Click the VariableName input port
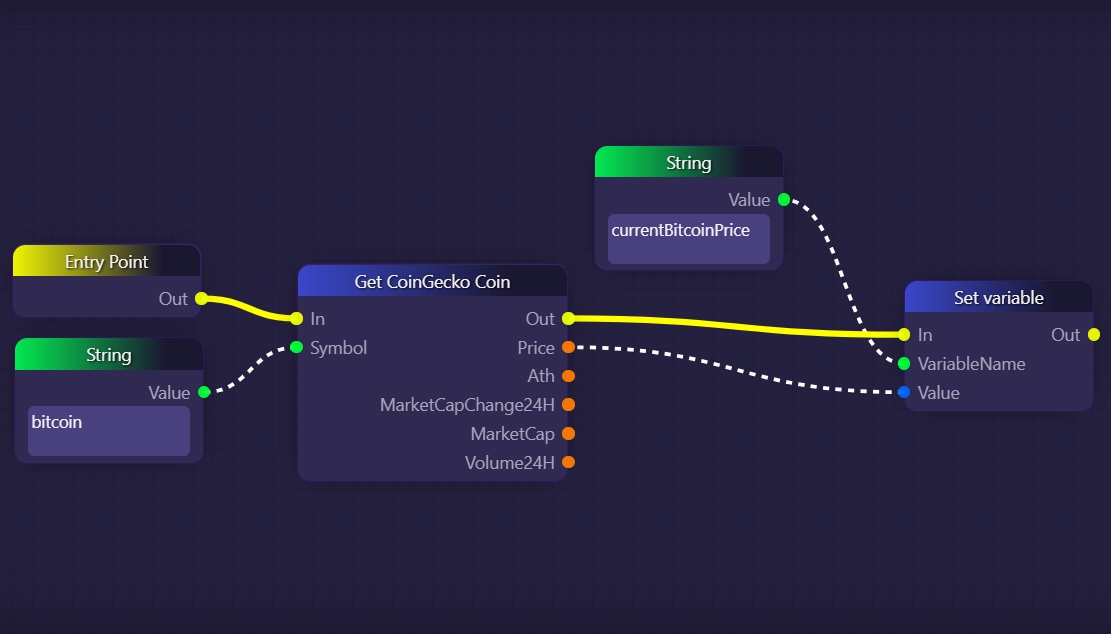 point(904,363)
